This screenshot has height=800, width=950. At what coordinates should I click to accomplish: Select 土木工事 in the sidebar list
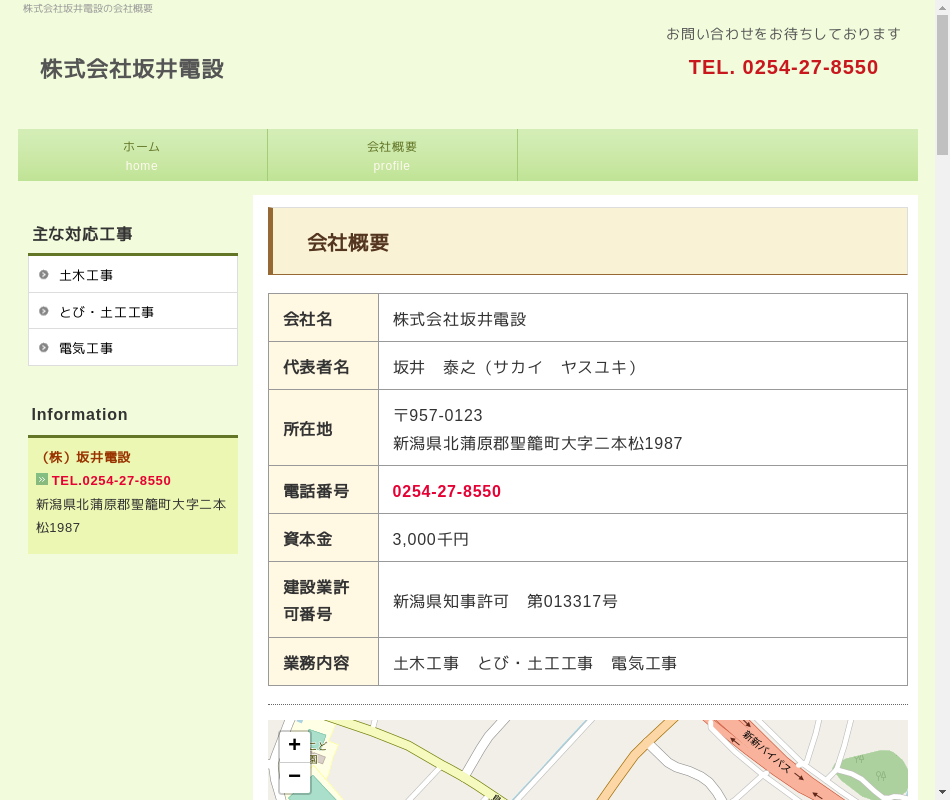coord(86,275)
